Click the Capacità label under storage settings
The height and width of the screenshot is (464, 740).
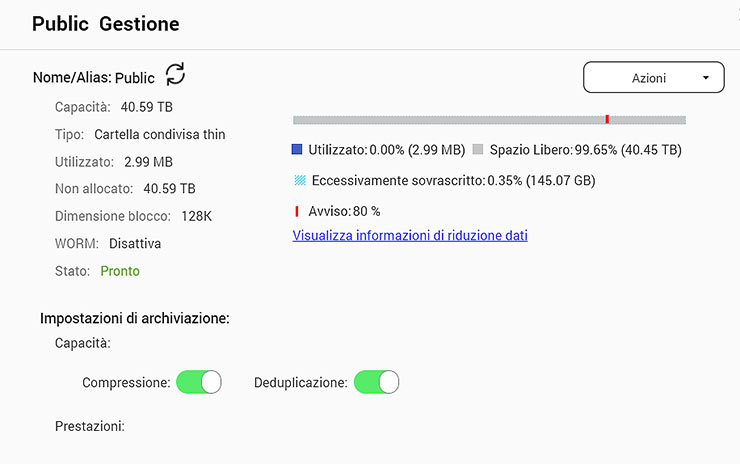[x=83, y=343]
